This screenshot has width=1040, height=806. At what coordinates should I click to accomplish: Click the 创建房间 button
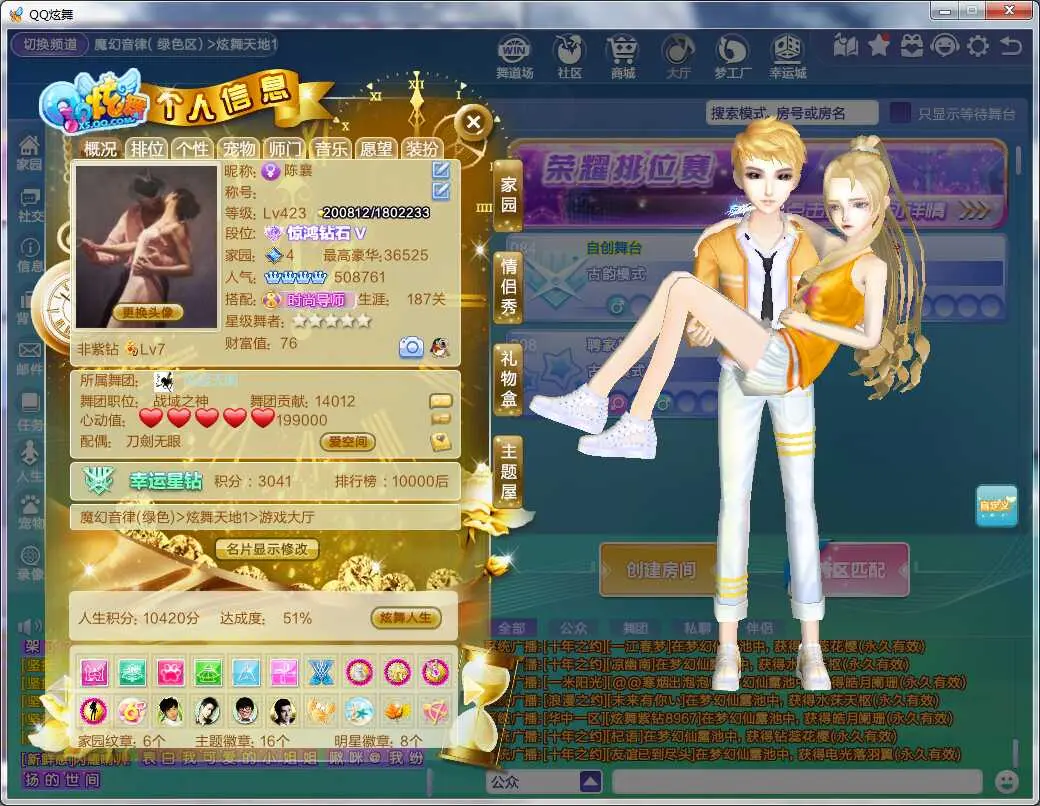pyautogui.click(x=661, y=569)
